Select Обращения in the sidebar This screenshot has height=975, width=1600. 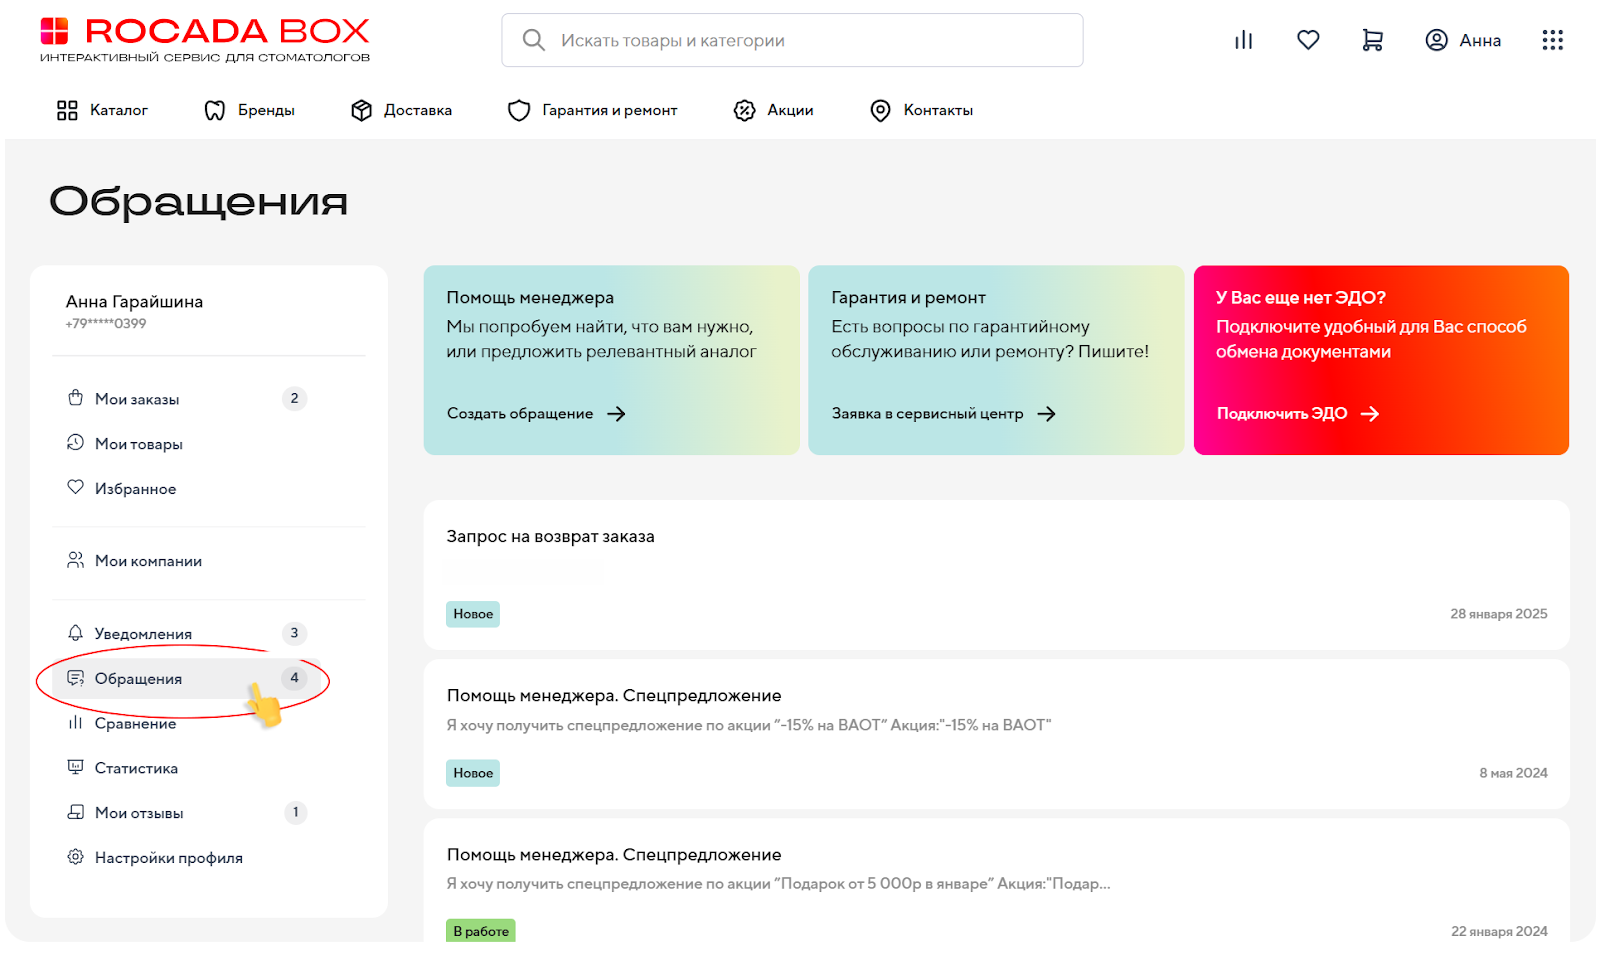pyautogui.click(x=138, y=679)
